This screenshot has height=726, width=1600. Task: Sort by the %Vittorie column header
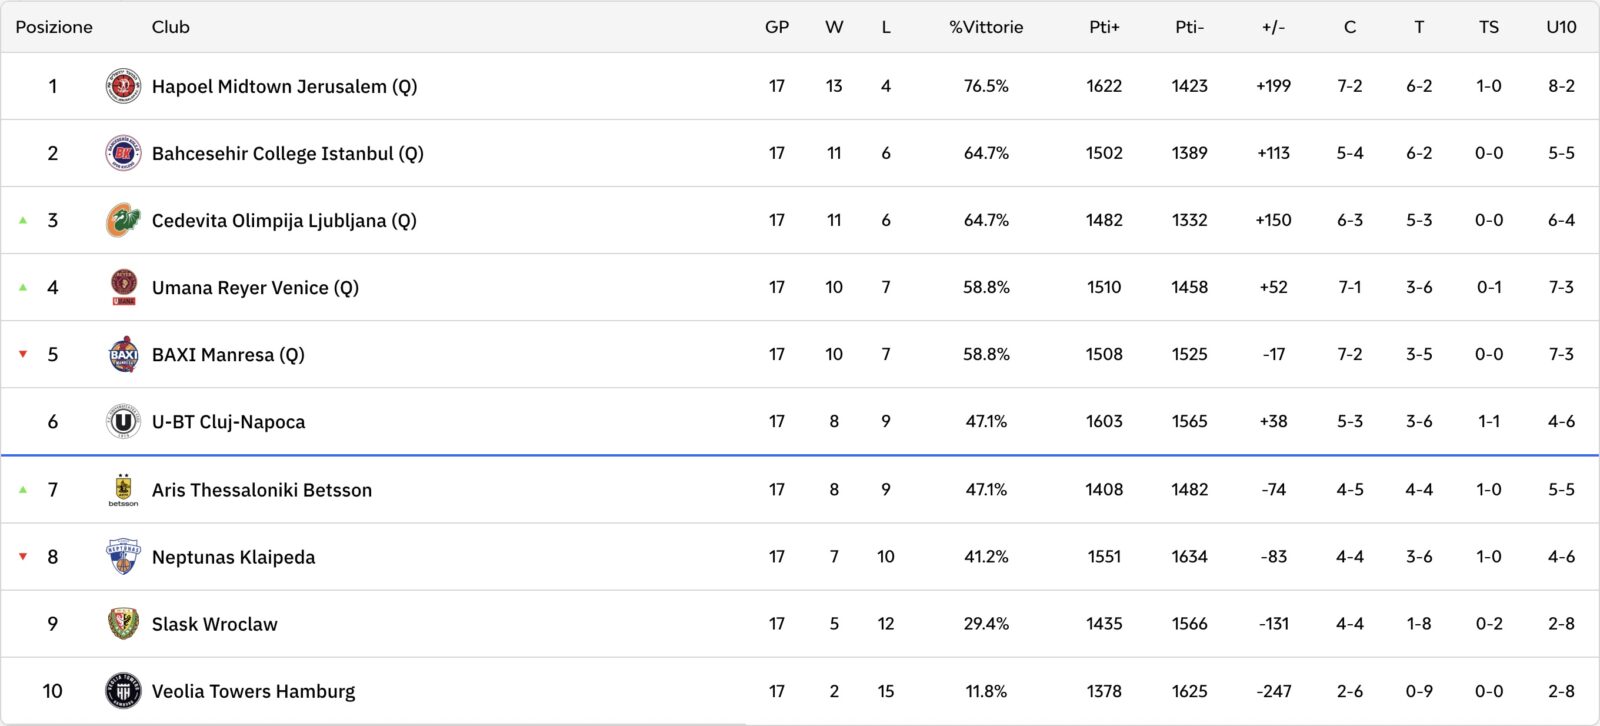pyautogui.click(x=986, y=27)
